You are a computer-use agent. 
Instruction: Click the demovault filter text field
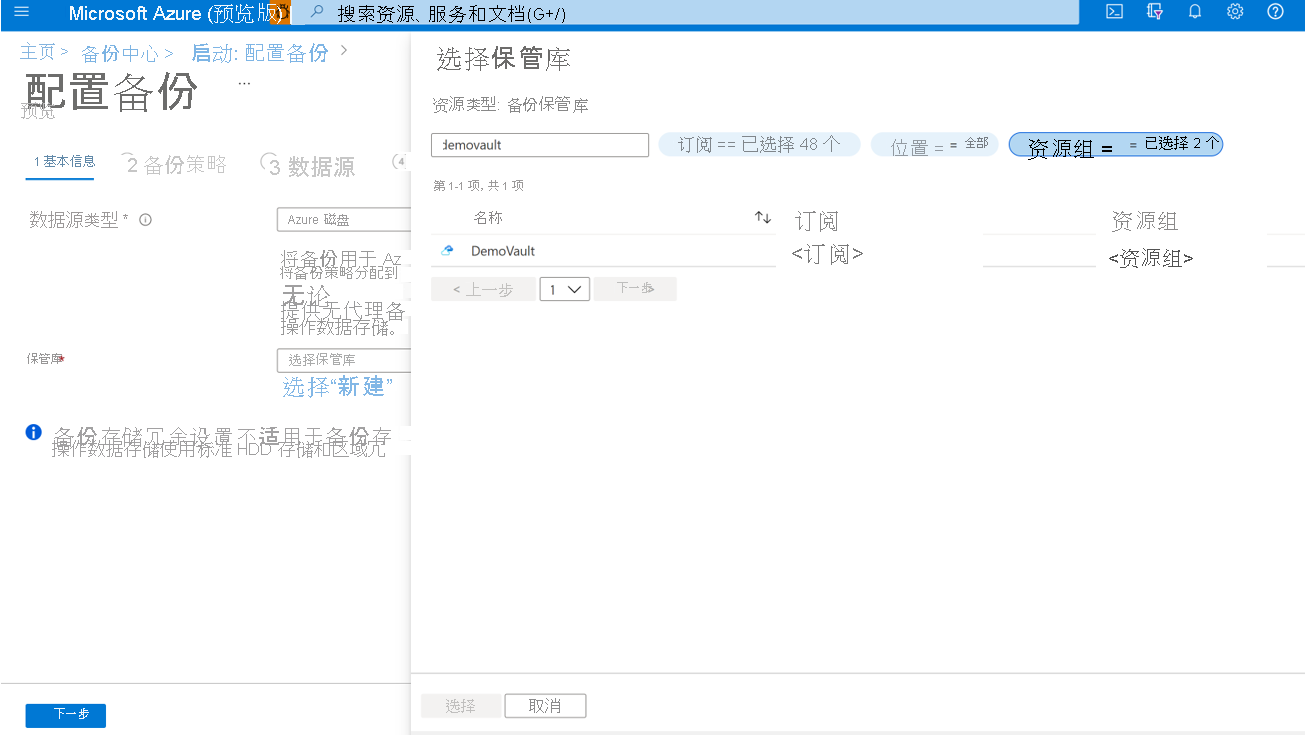coord(540,145)
